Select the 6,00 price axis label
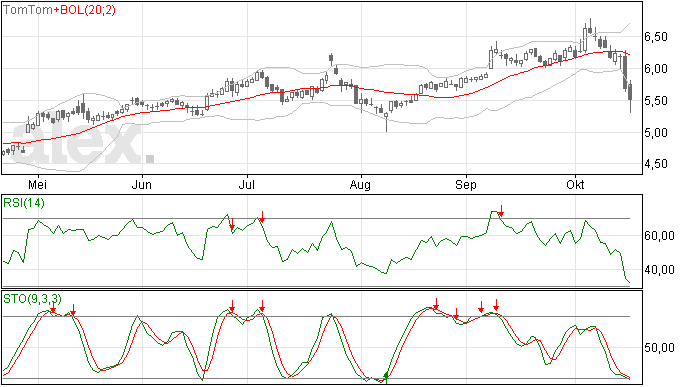690x387 pixels. click(656, 69)
